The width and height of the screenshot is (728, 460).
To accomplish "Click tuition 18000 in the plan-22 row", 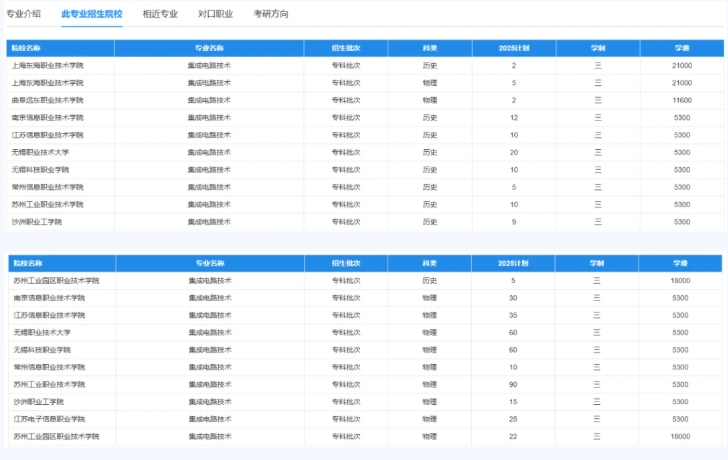I will [680, 436].
